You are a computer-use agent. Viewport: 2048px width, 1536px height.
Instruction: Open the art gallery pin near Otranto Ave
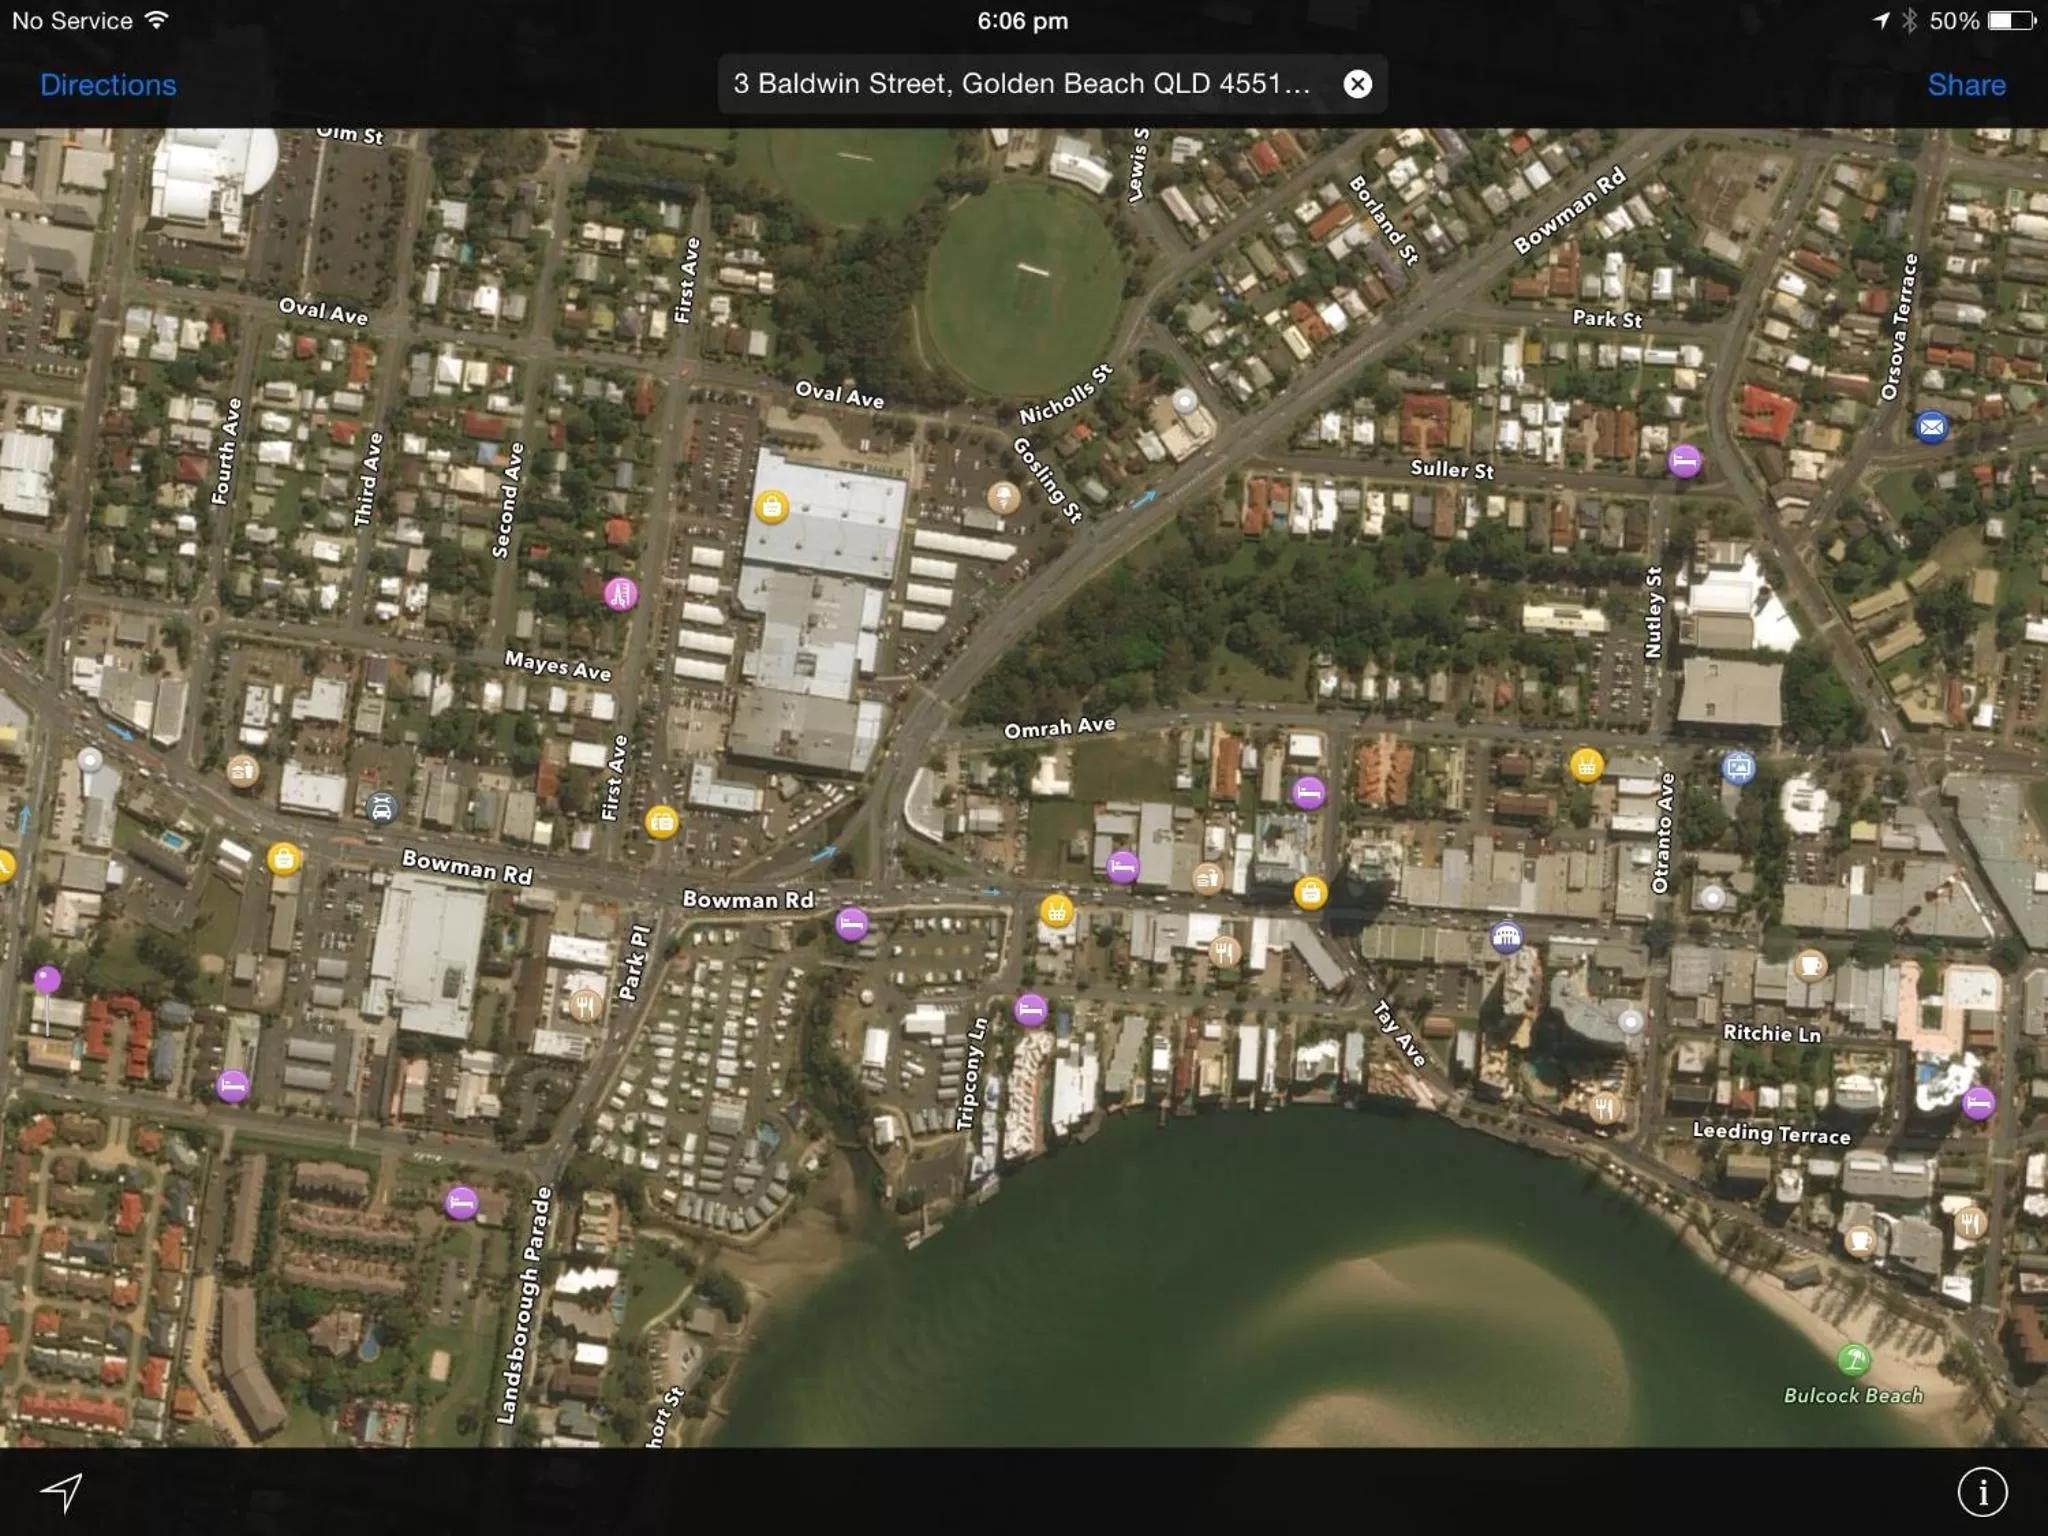pos(1740,766)
